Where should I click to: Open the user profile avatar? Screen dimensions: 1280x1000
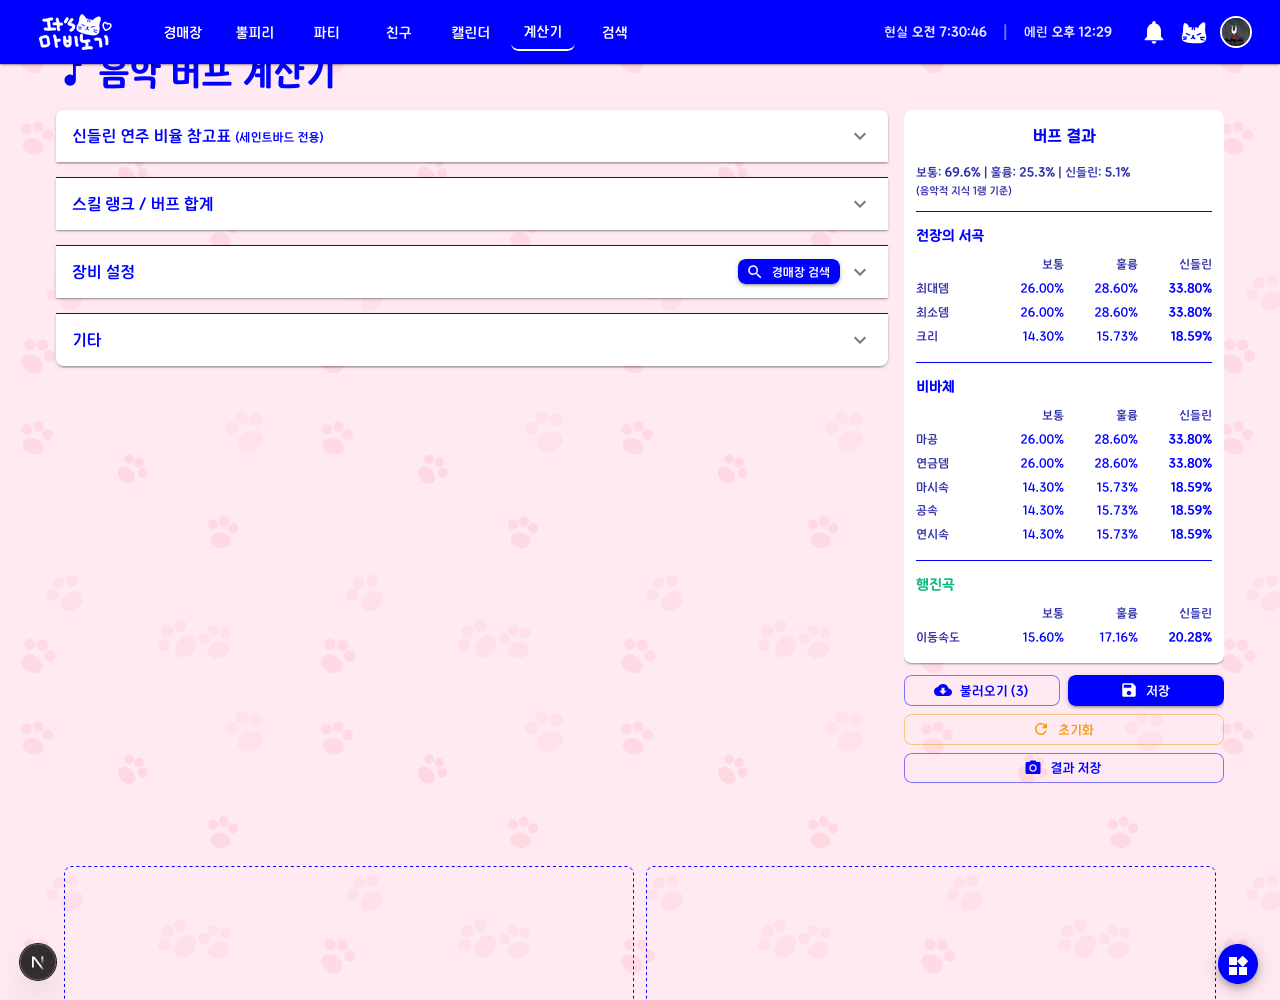[x=1236, y=32]
